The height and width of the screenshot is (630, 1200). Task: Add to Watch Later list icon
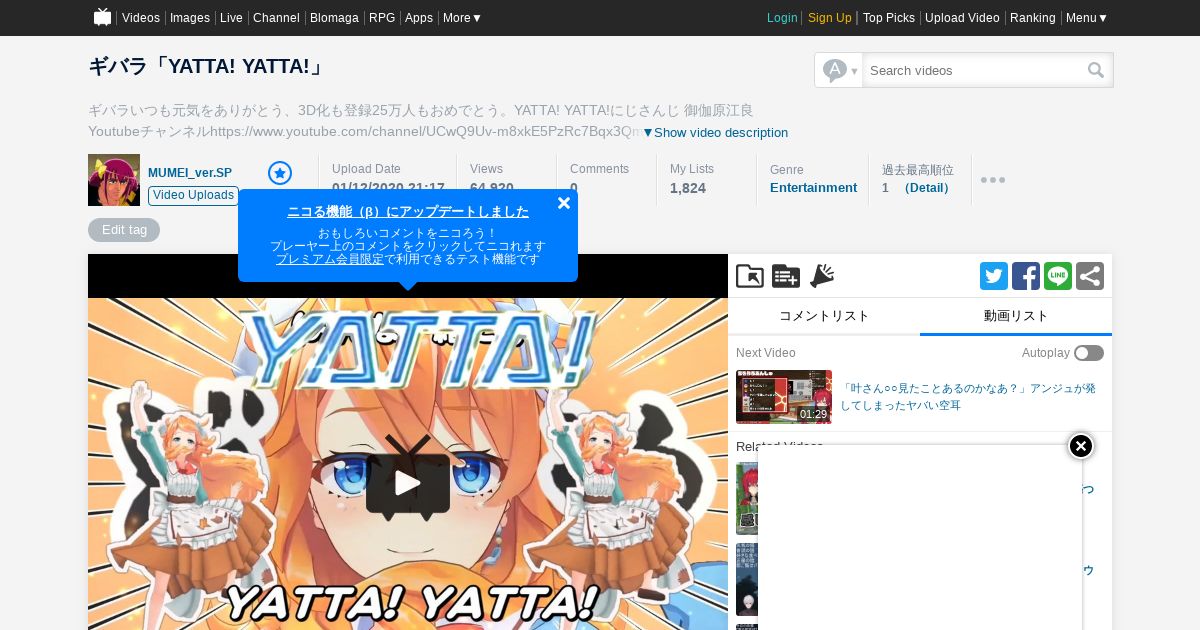[786, 276]
